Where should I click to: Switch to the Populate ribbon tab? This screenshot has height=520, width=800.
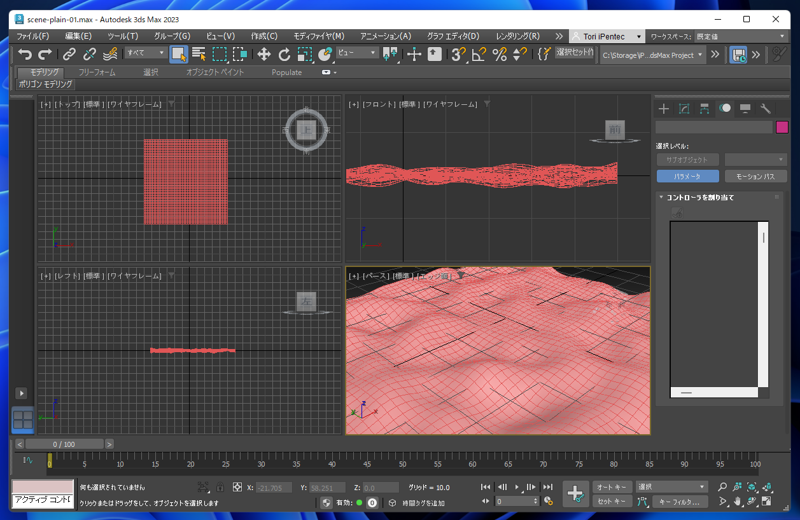tap(286, 72)
